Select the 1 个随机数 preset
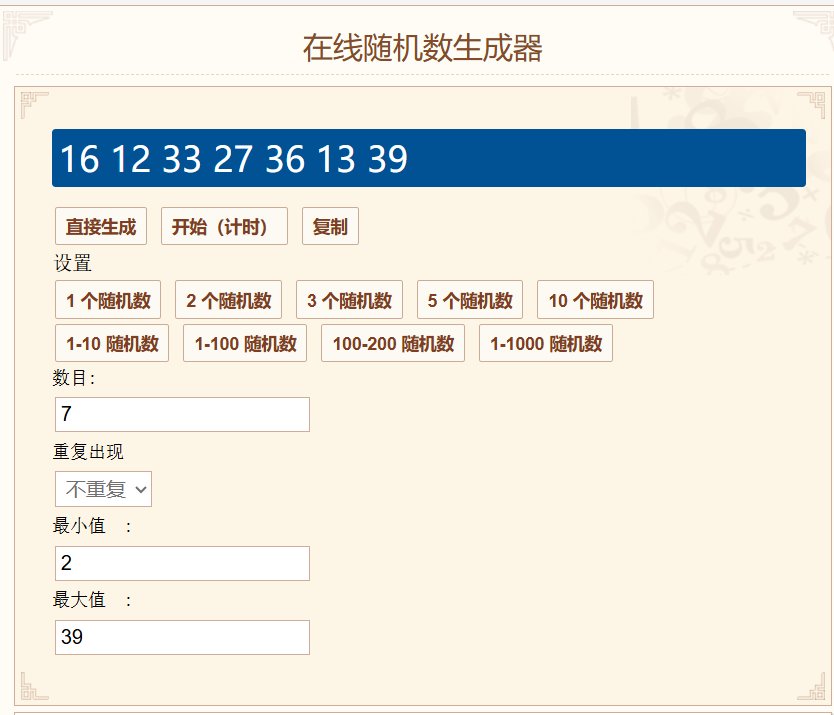 click(x=108, y=300)
